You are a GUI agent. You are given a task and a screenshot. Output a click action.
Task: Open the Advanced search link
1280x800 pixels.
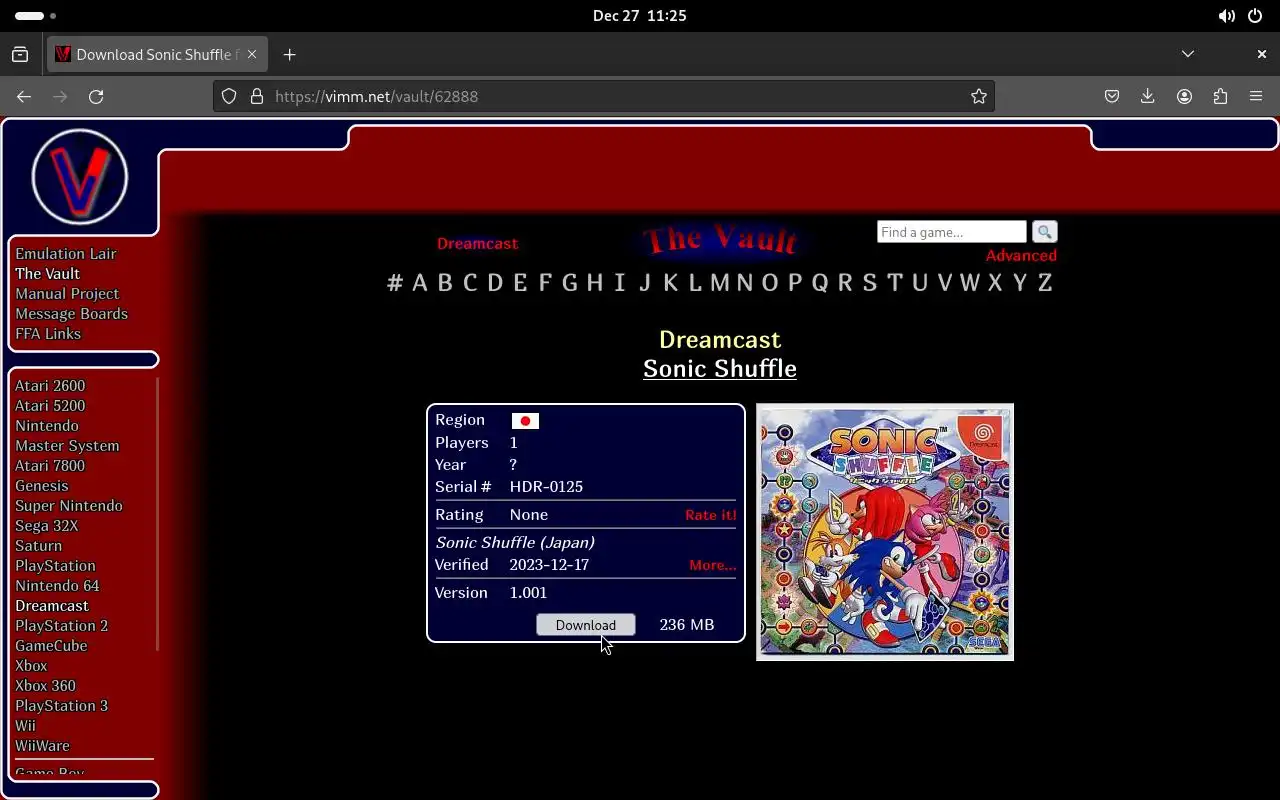tap(1021, 256)
